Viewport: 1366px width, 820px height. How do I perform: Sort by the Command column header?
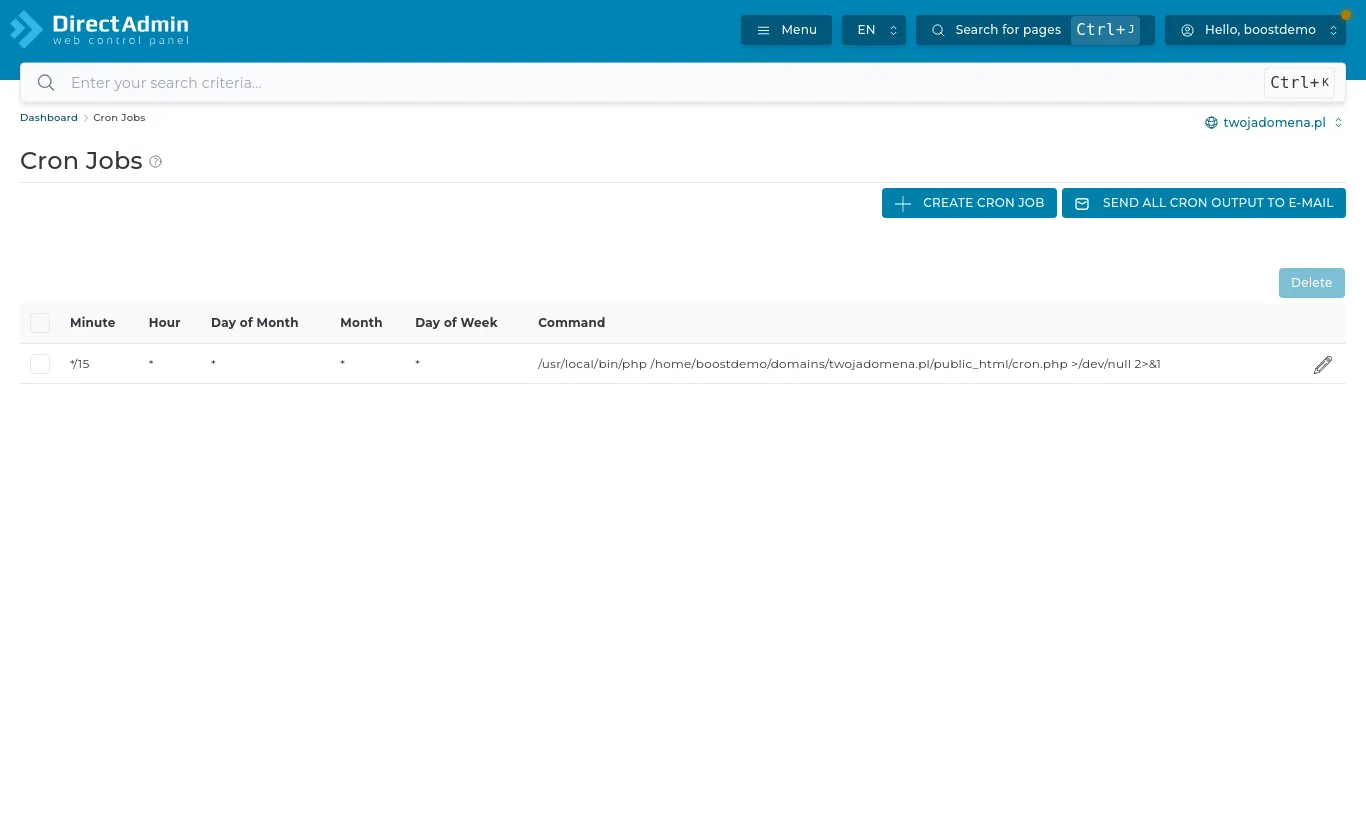click(571, 323)
